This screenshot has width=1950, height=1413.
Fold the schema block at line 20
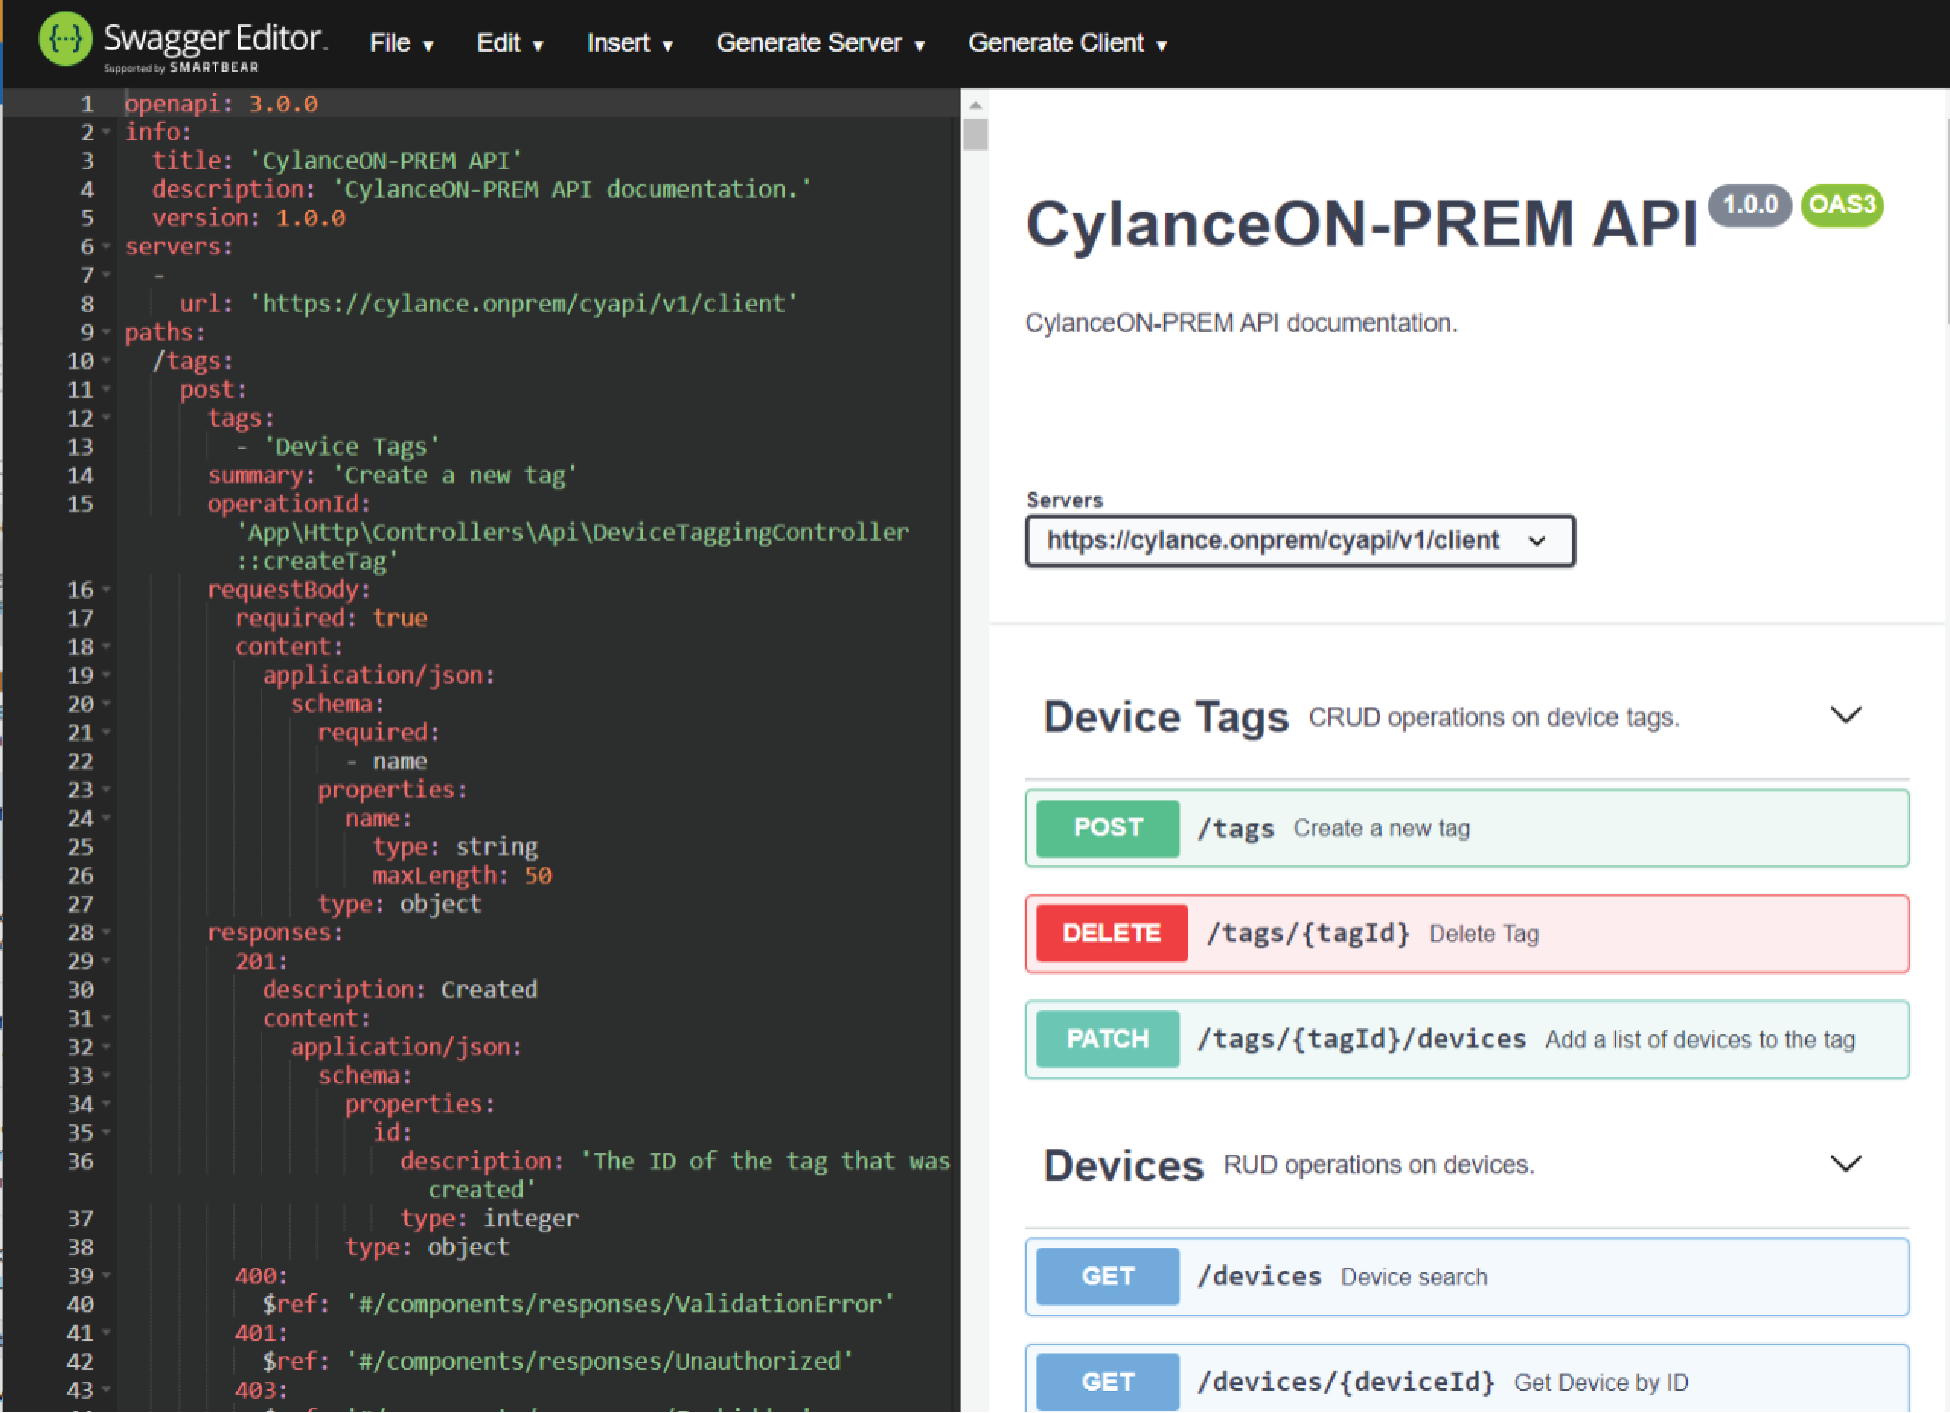click(x=106, y=704)
